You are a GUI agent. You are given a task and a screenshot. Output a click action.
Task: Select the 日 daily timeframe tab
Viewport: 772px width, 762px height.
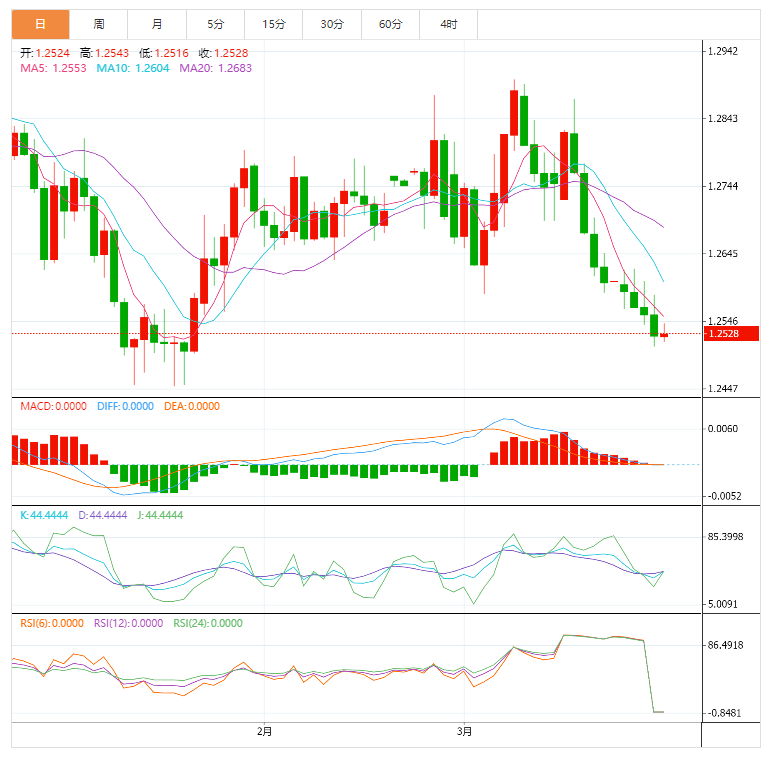click(40, 24)
